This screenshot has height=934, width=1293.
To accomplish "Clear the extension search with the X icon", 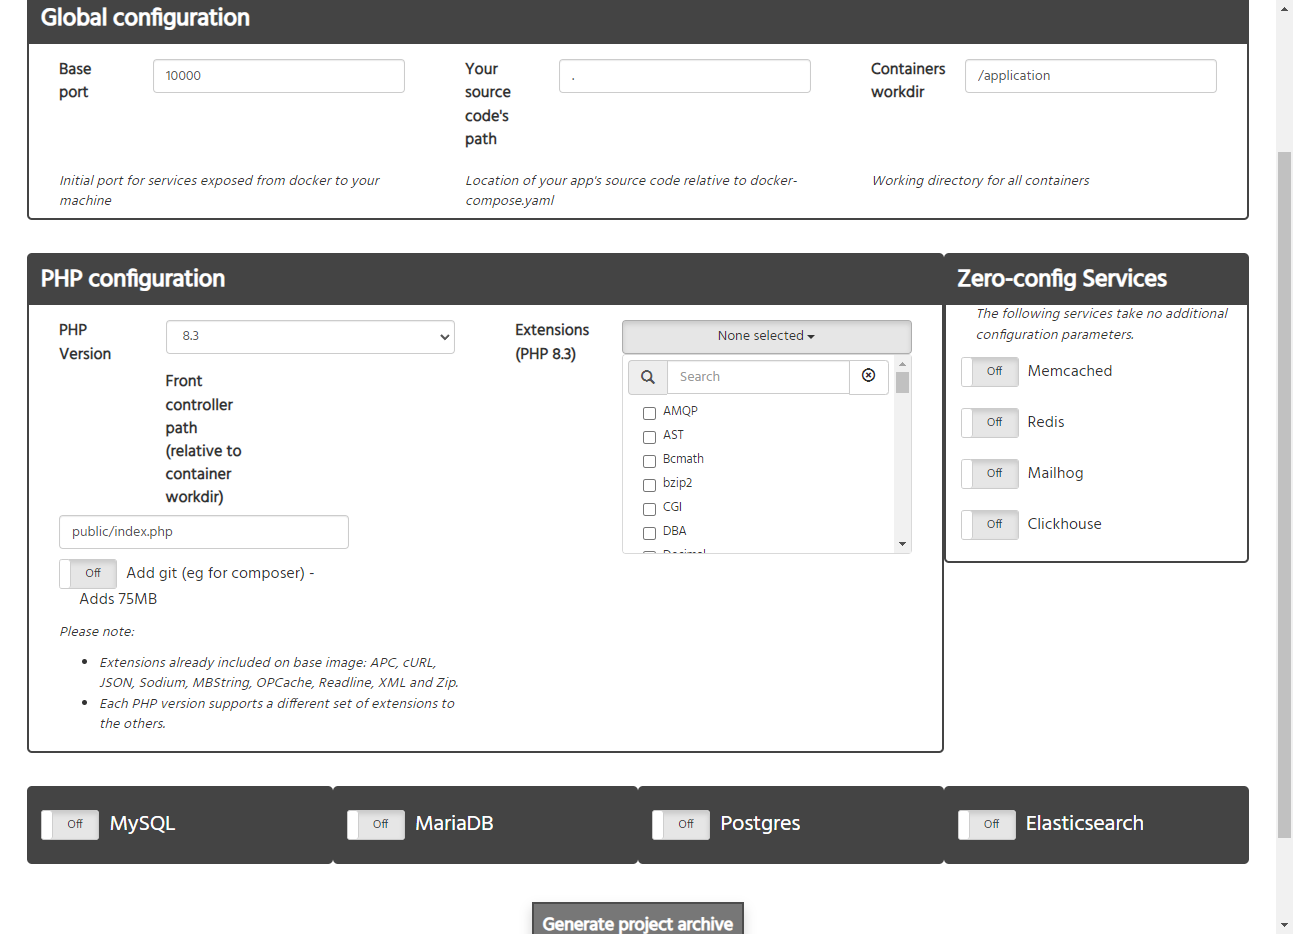I will pyautogui.click(x=868, y=376).
